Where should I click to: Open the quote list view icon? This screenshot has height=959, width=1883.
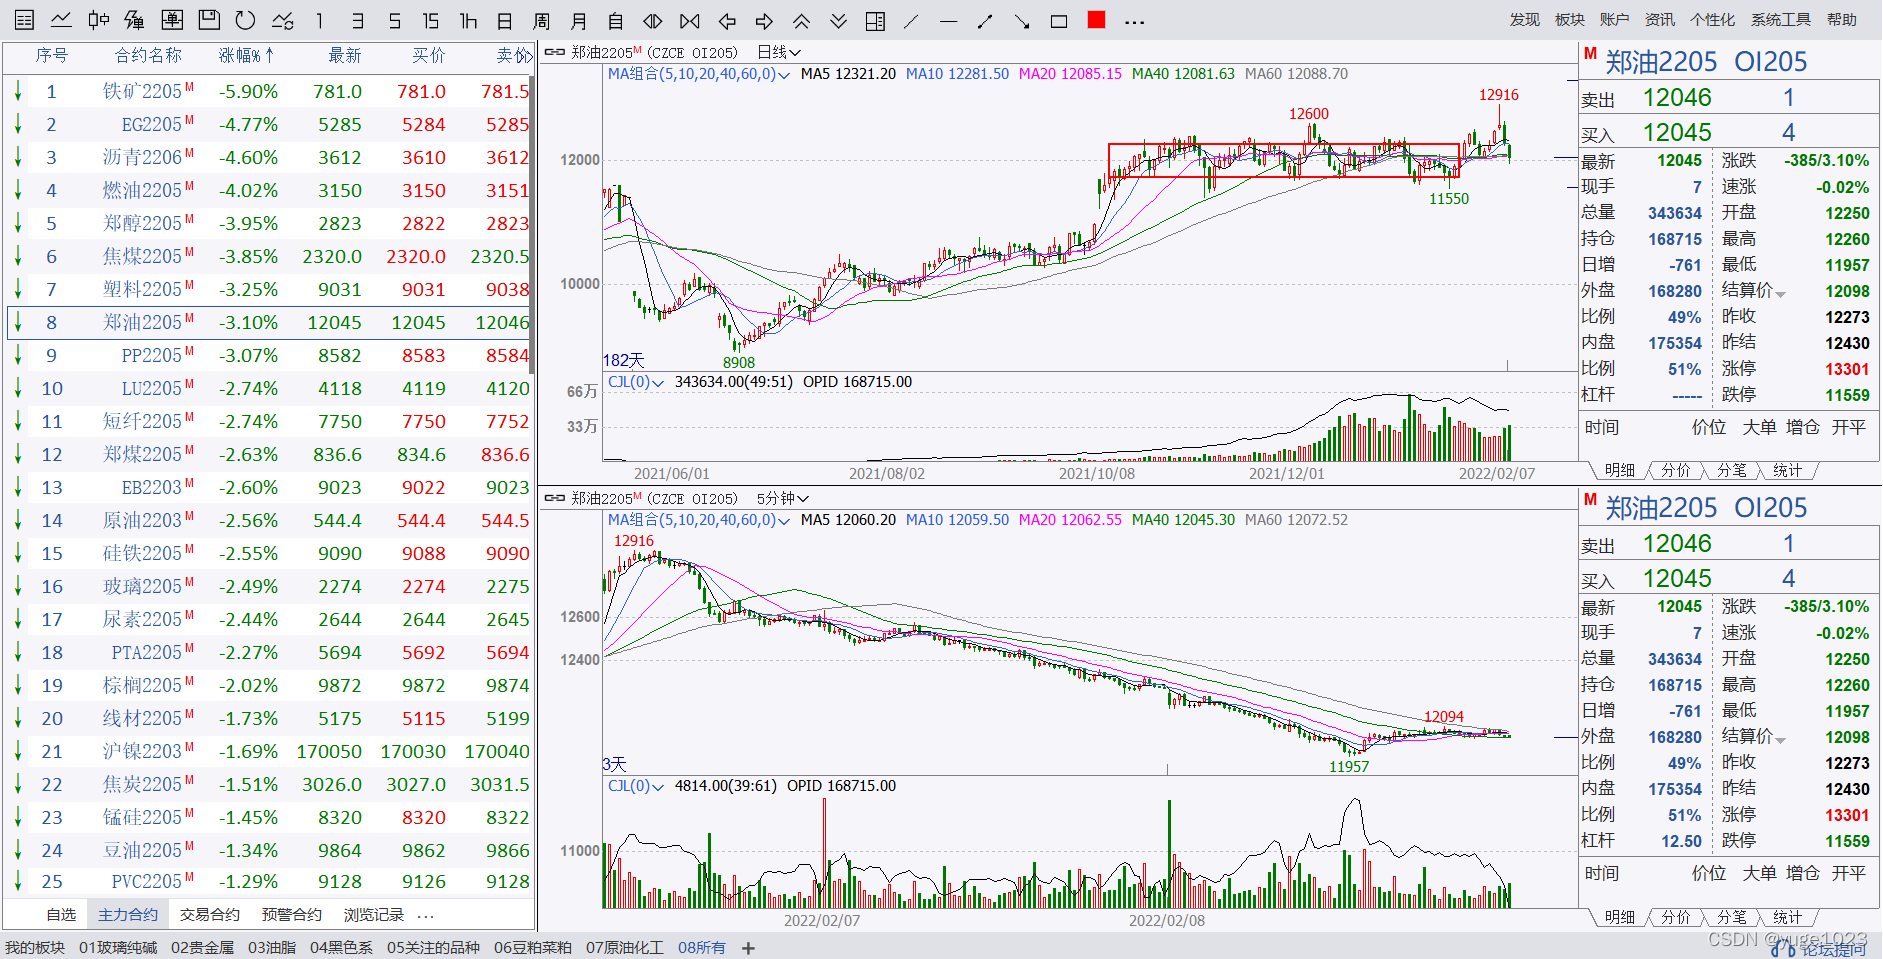point(24,20)
